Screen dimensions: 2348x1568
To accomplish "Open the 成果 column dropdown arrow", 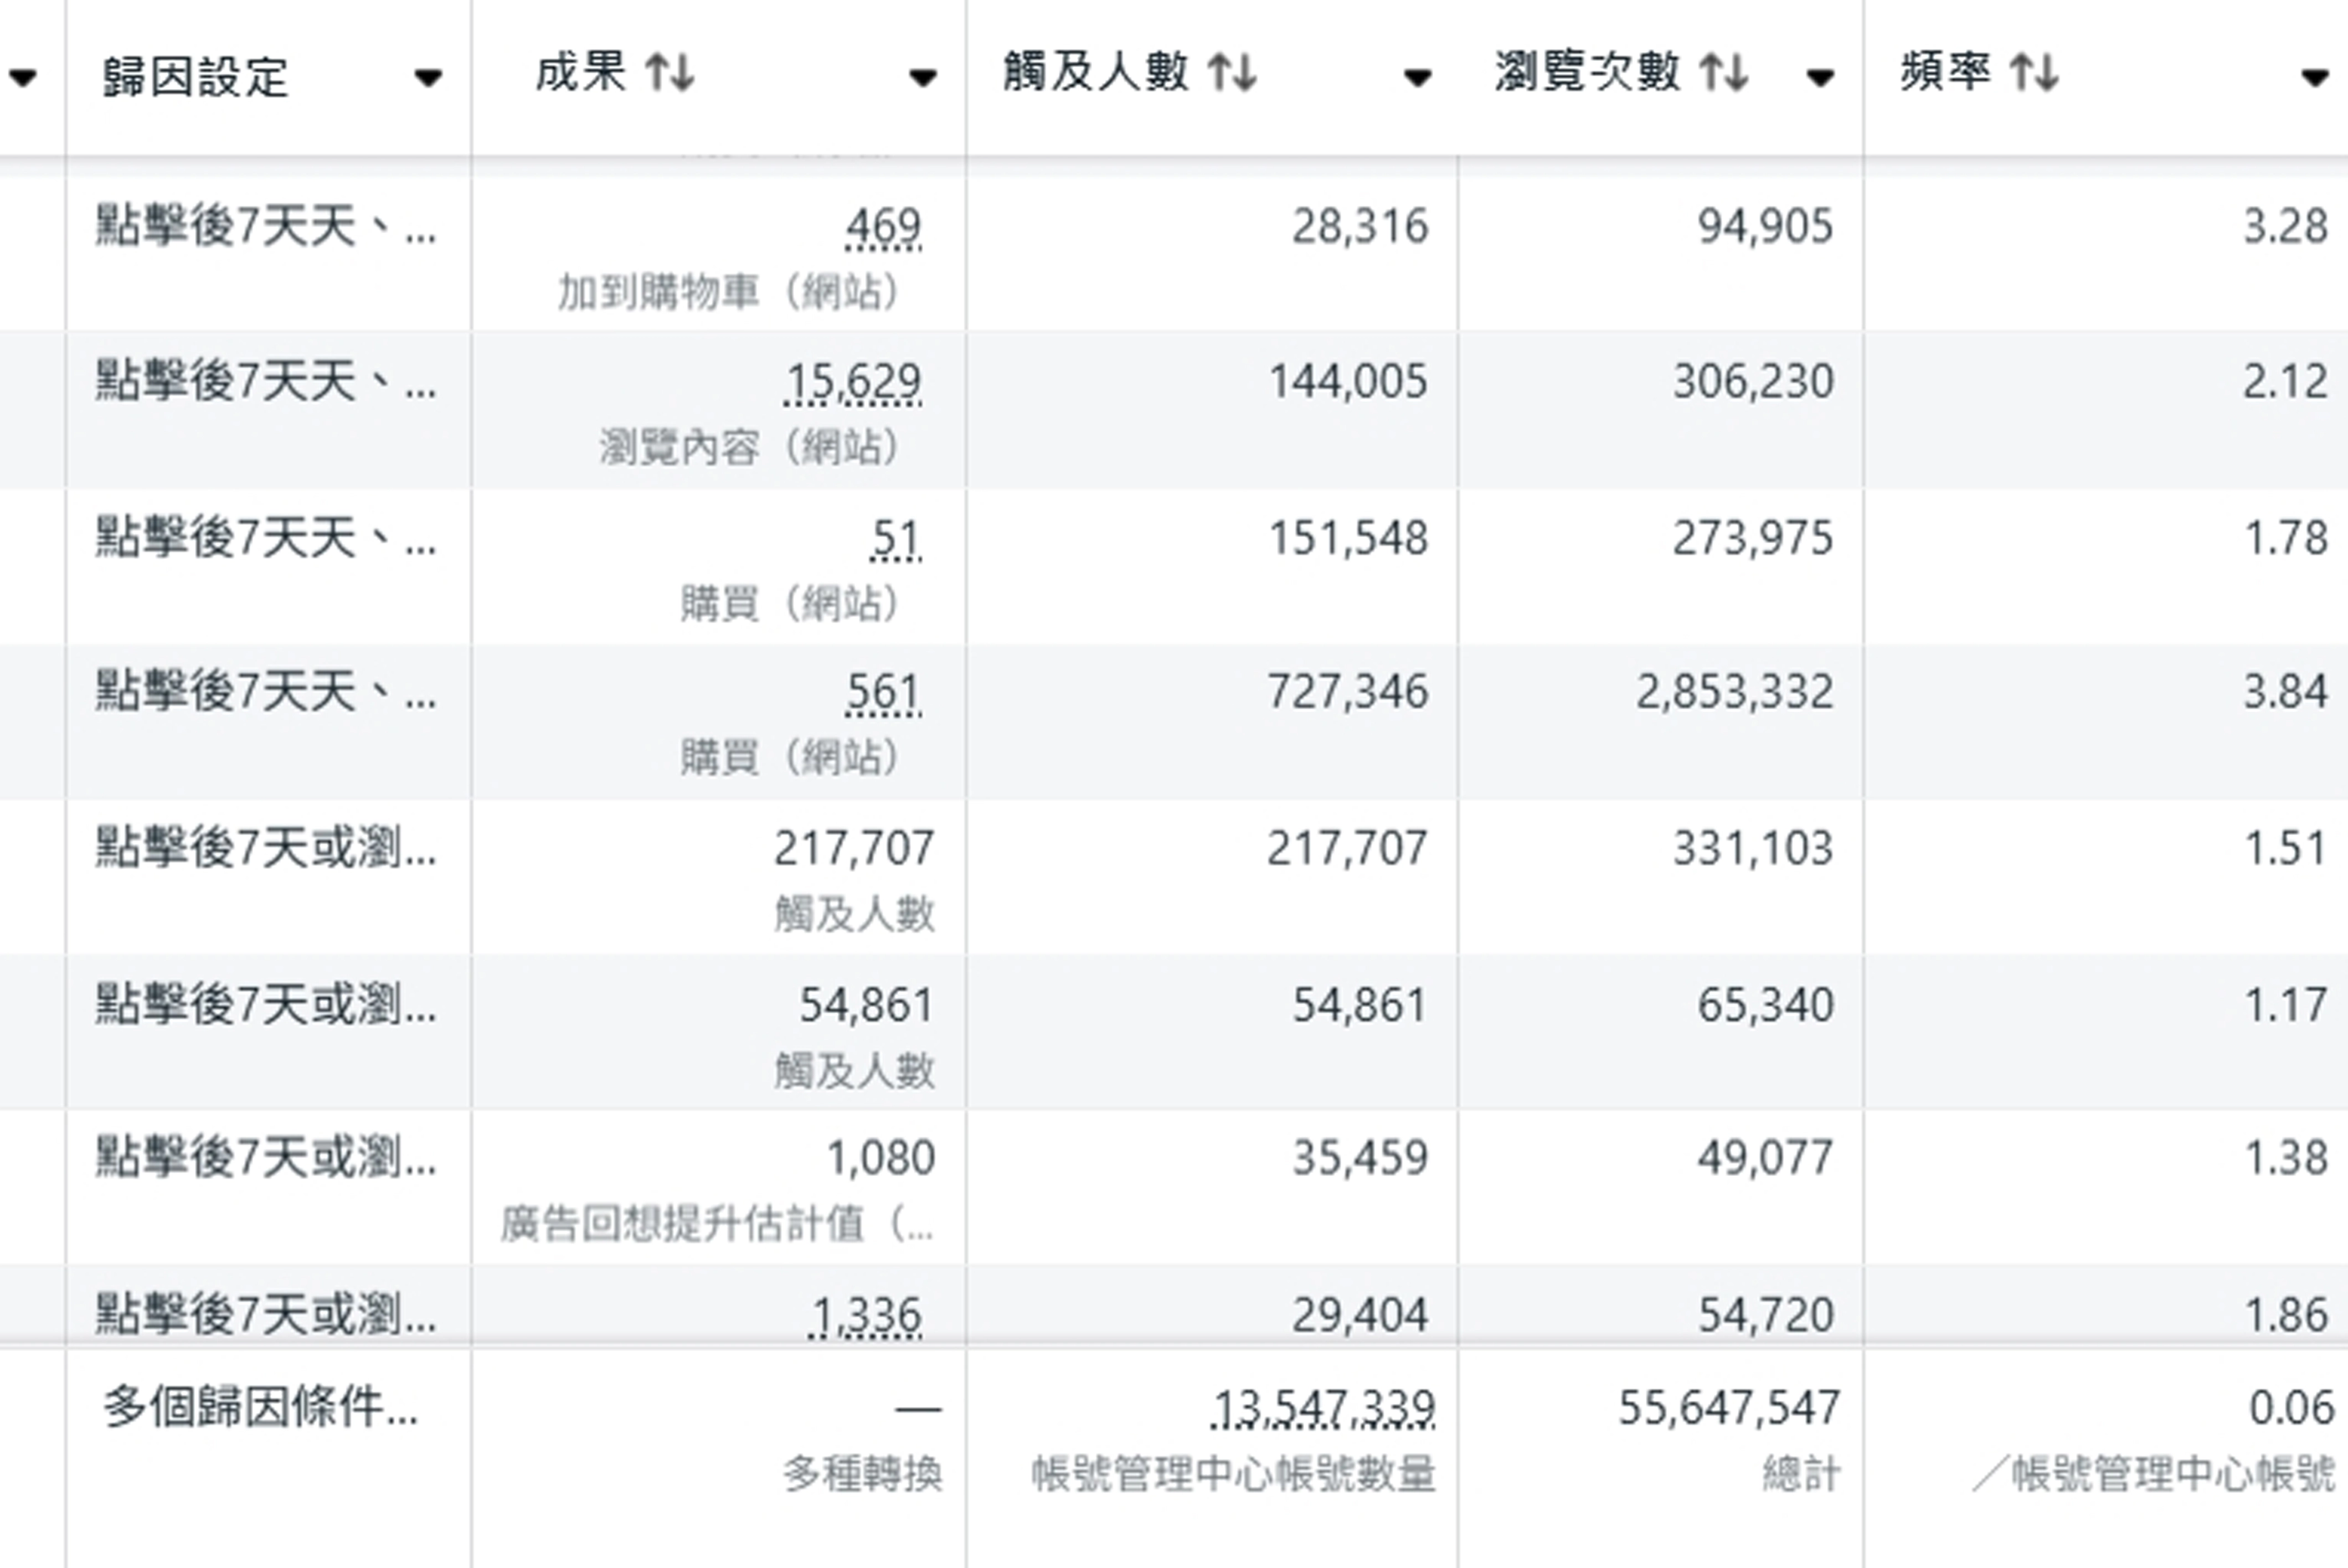I will point(923,77).
